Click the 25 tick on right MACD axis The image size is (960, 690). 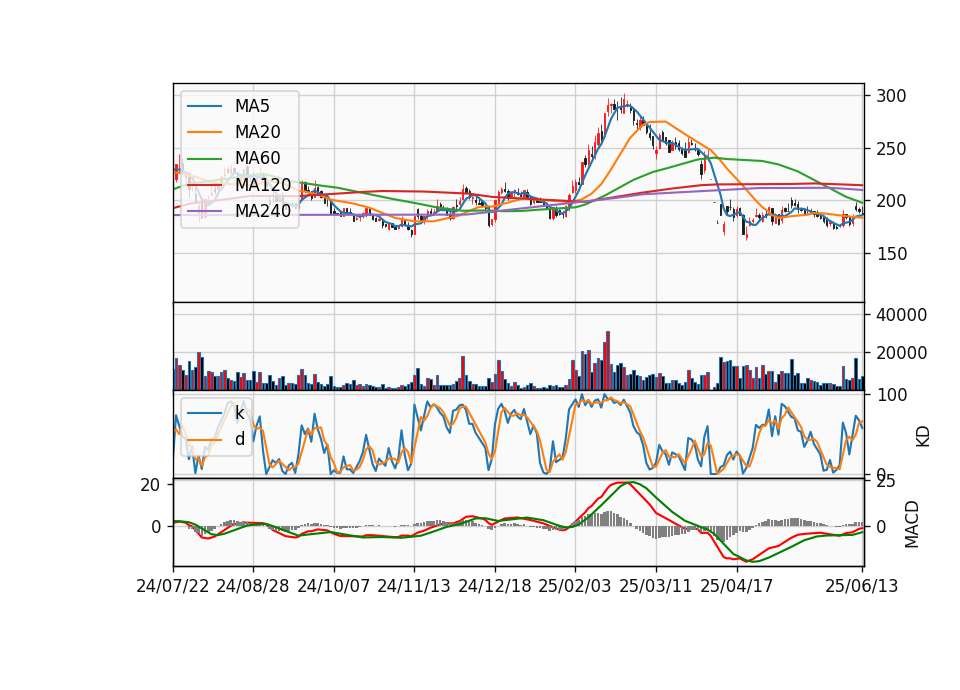[x=886, y=481]
